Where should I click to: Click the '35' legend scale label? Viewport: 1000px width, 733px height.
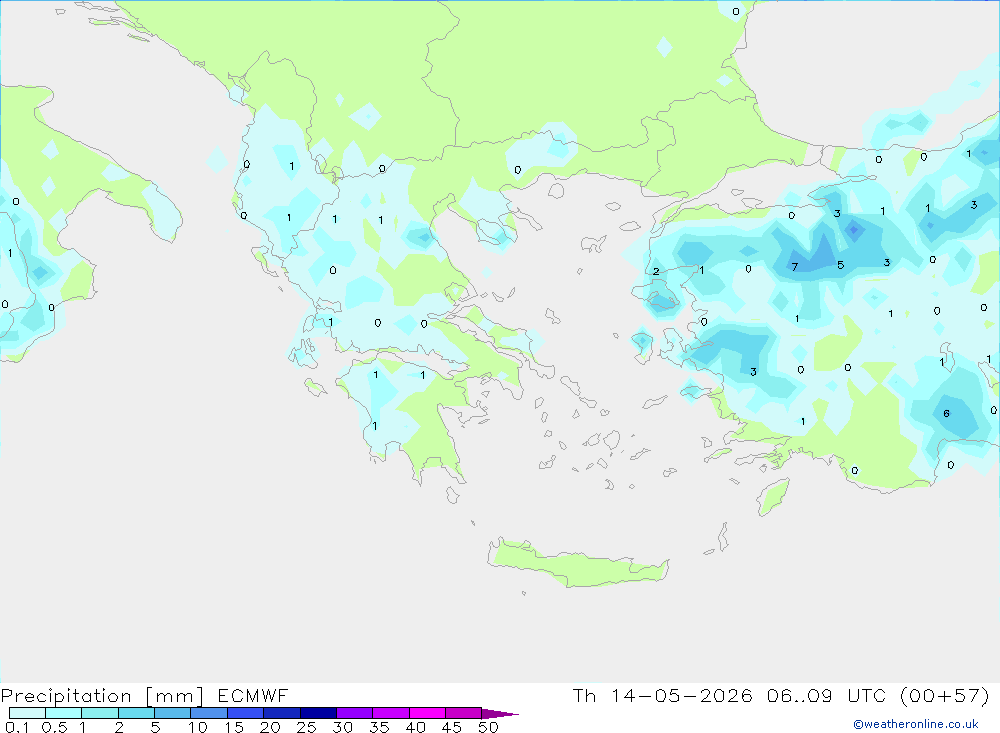(379, 727)
